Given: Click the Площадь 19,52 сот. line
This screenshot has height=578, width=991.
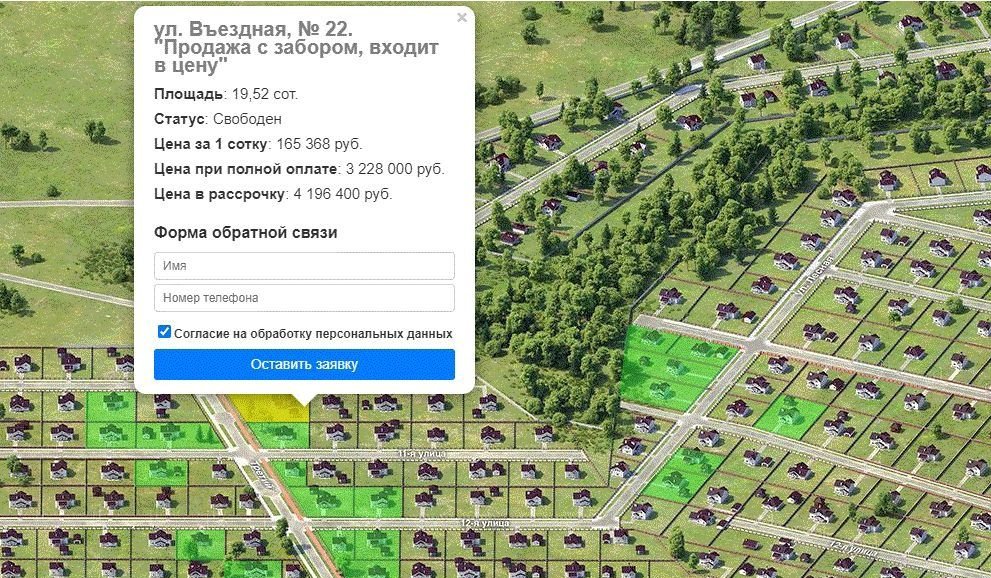Looking at the screenshot, I should pyautogui.click(x=226, y=94).
